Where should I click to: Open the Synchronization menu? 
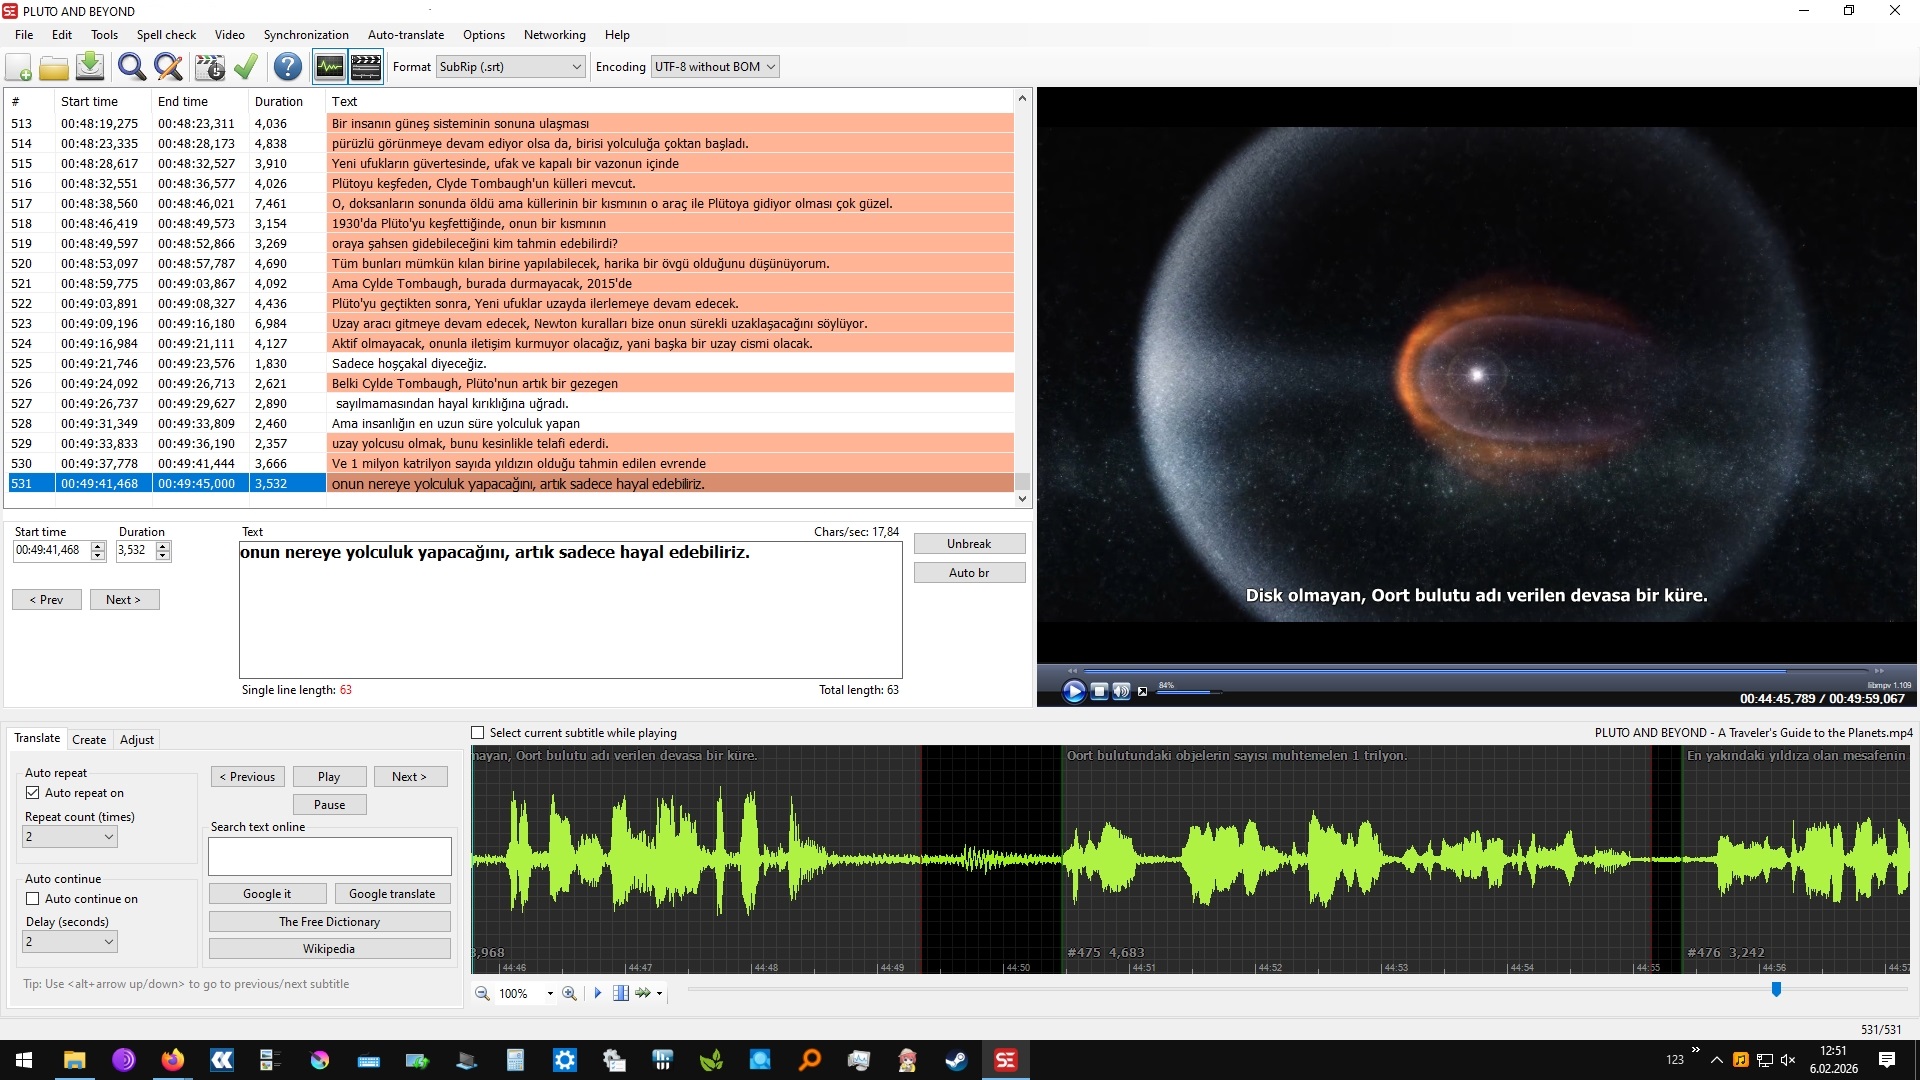tap(306, 34)
